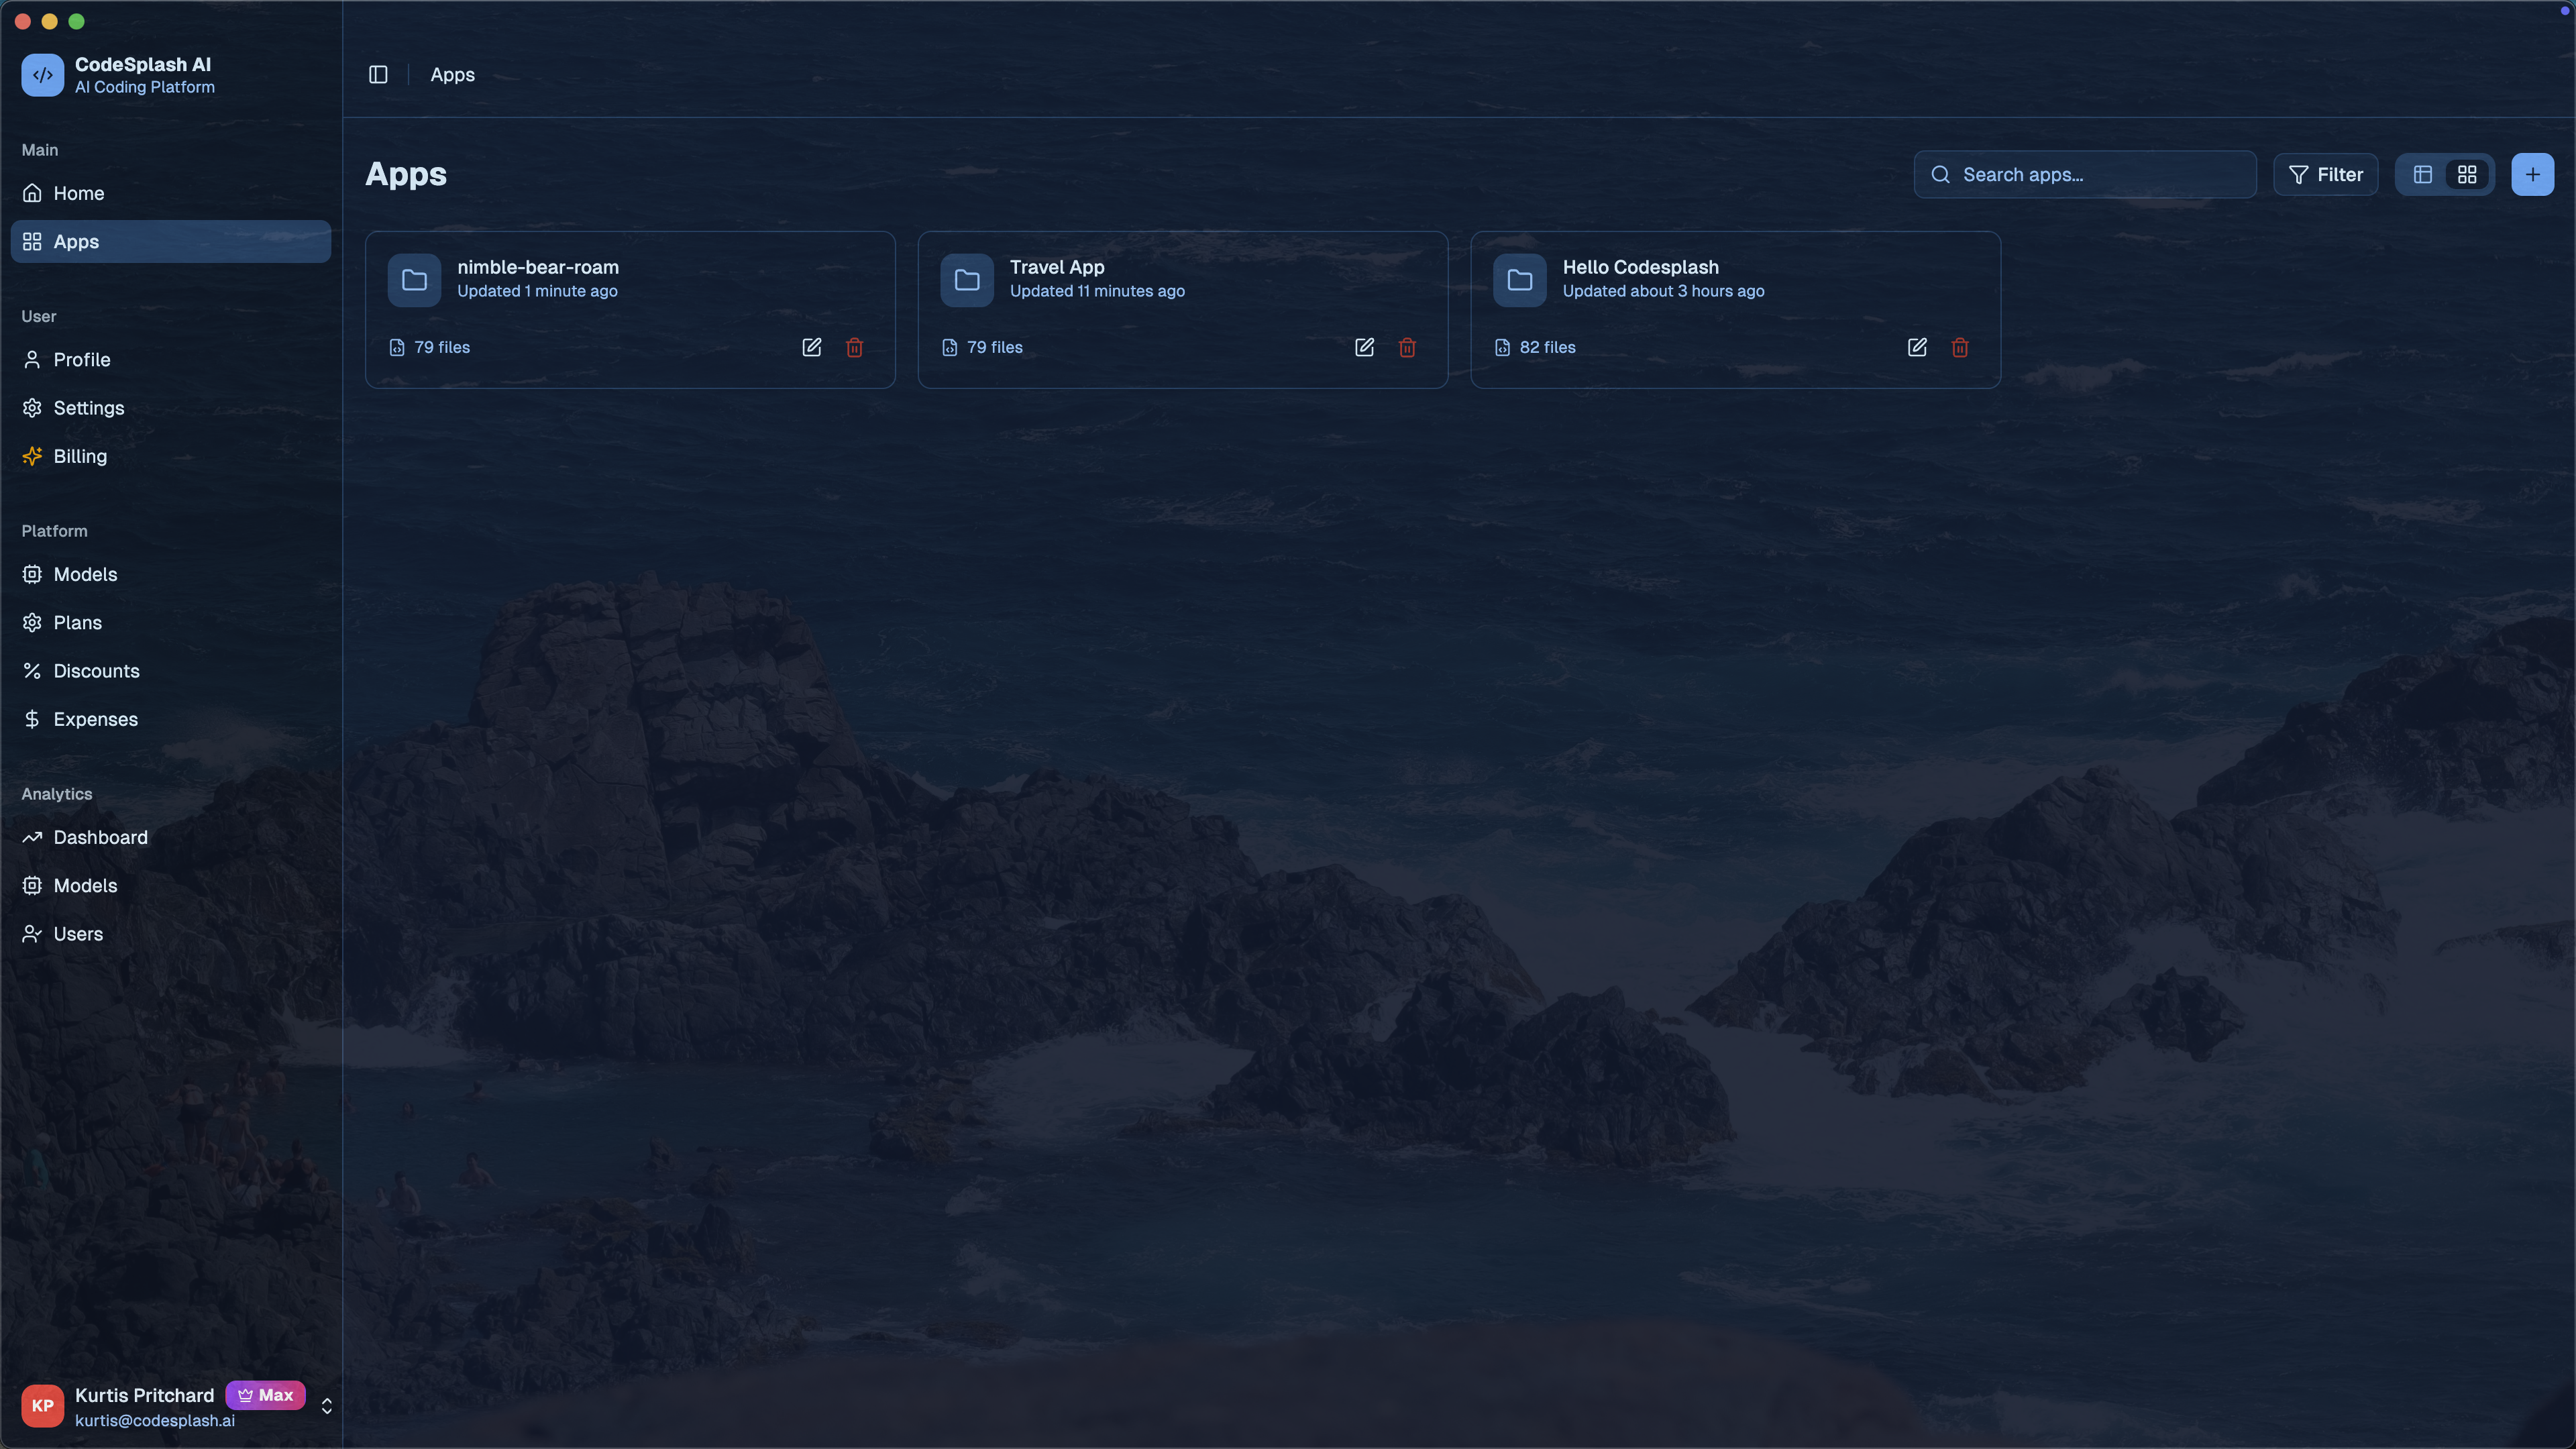2576x1449 pixels.
Task: Select the Discounts percent icon in sidebar
Action: tap(32, 670)
